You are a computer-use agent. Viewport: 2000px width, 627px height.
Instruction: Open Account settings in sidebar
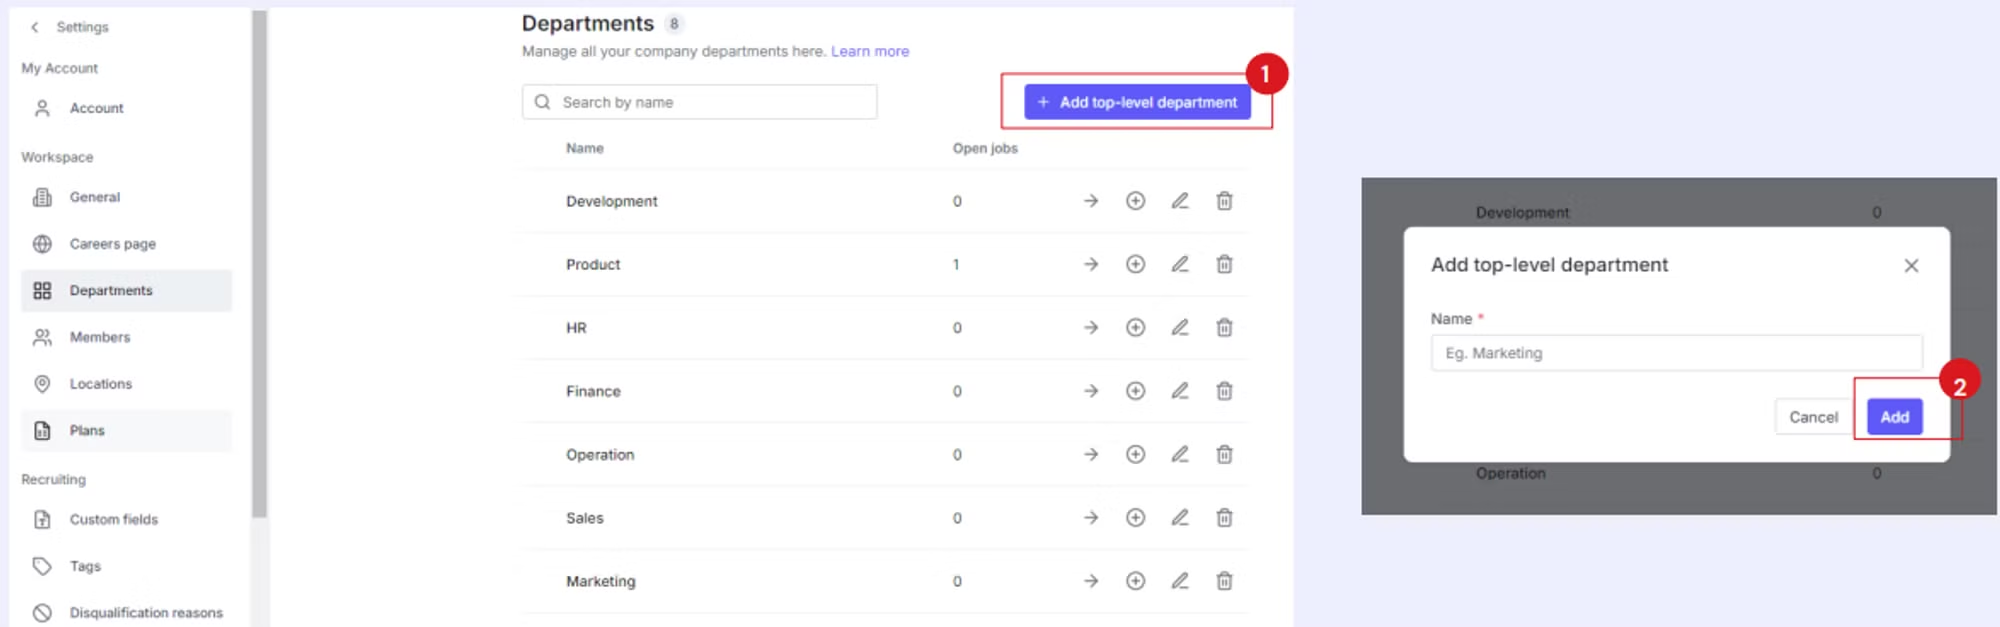(96, 108)
